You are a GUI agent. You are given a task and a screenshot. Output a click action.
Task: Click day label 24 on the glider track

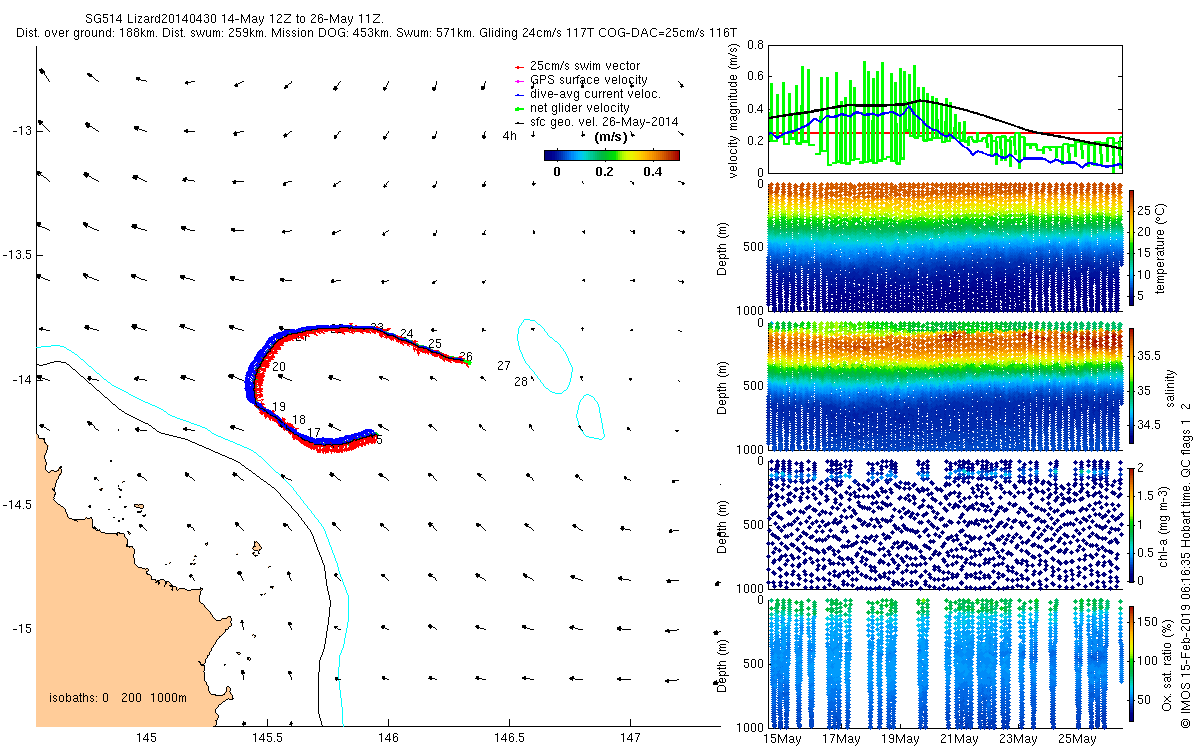pyautogui.click(x=406, y=334)
